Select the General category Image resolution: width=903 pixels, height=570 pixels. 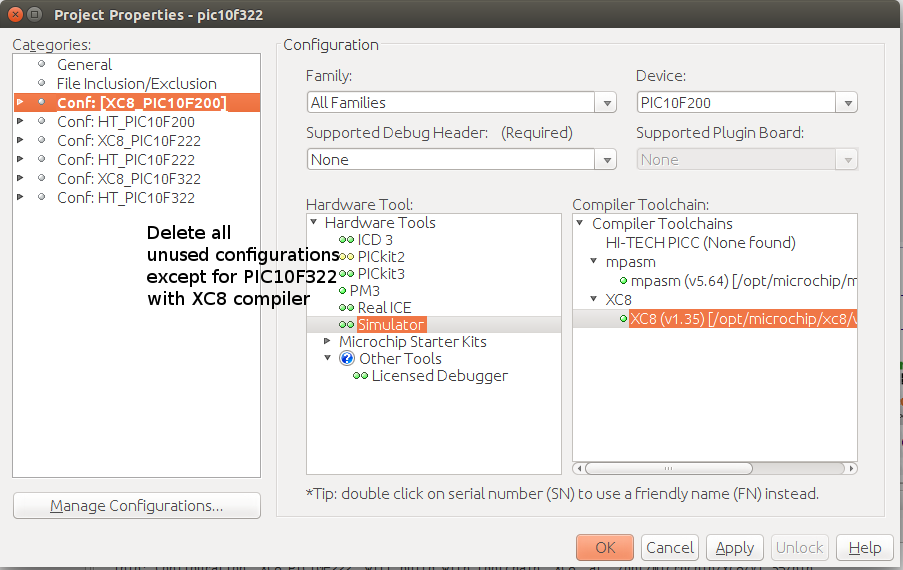tap(84, 65)
